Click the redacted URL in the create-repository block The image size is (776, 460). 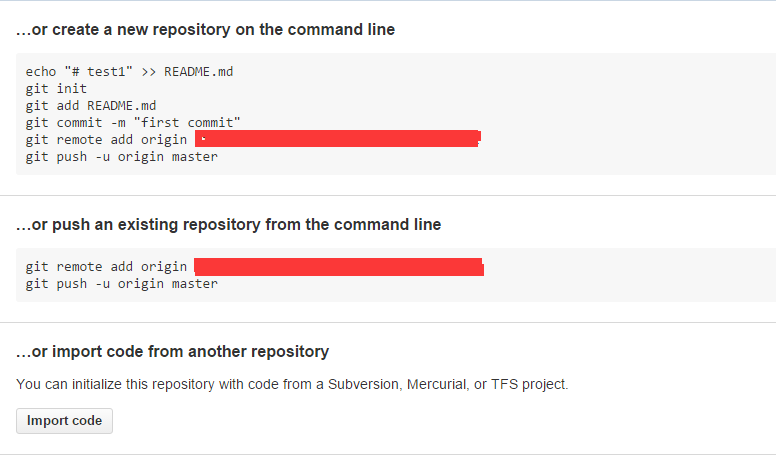(x=338, y=139)
